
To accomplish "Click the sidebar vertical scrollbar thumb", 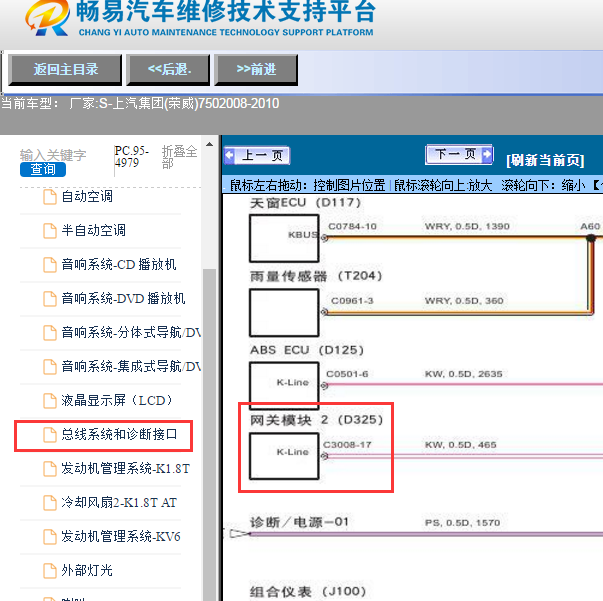I will point(209,435).
